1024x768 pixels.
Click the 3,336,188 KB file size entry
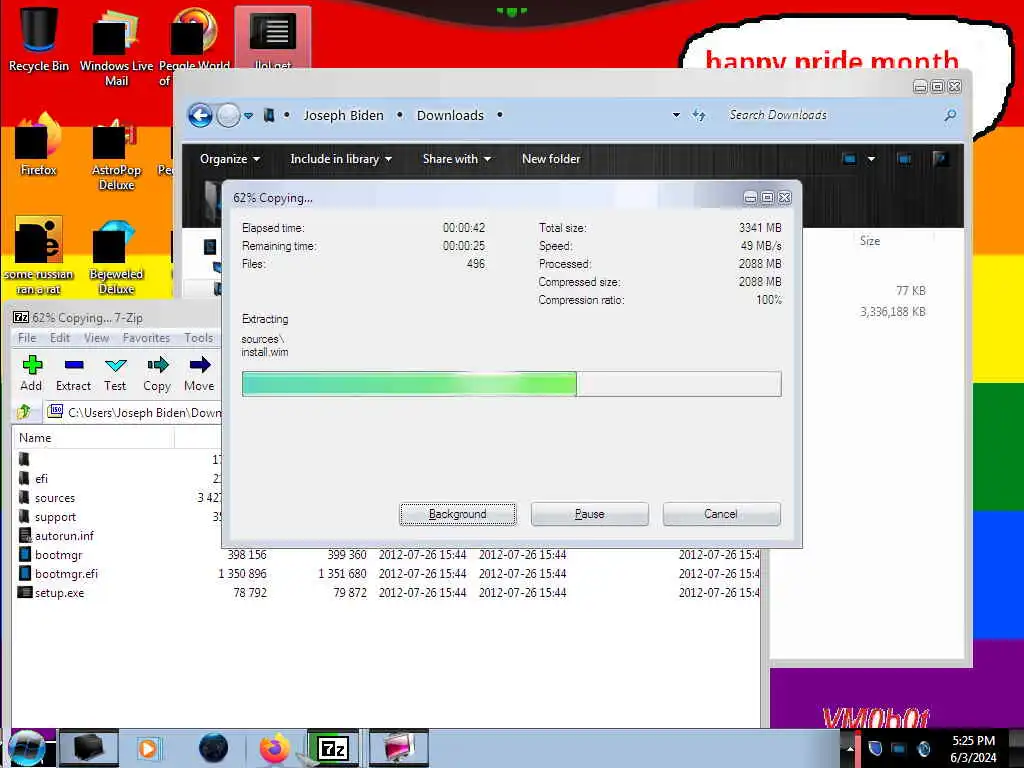tap(893, 312)
